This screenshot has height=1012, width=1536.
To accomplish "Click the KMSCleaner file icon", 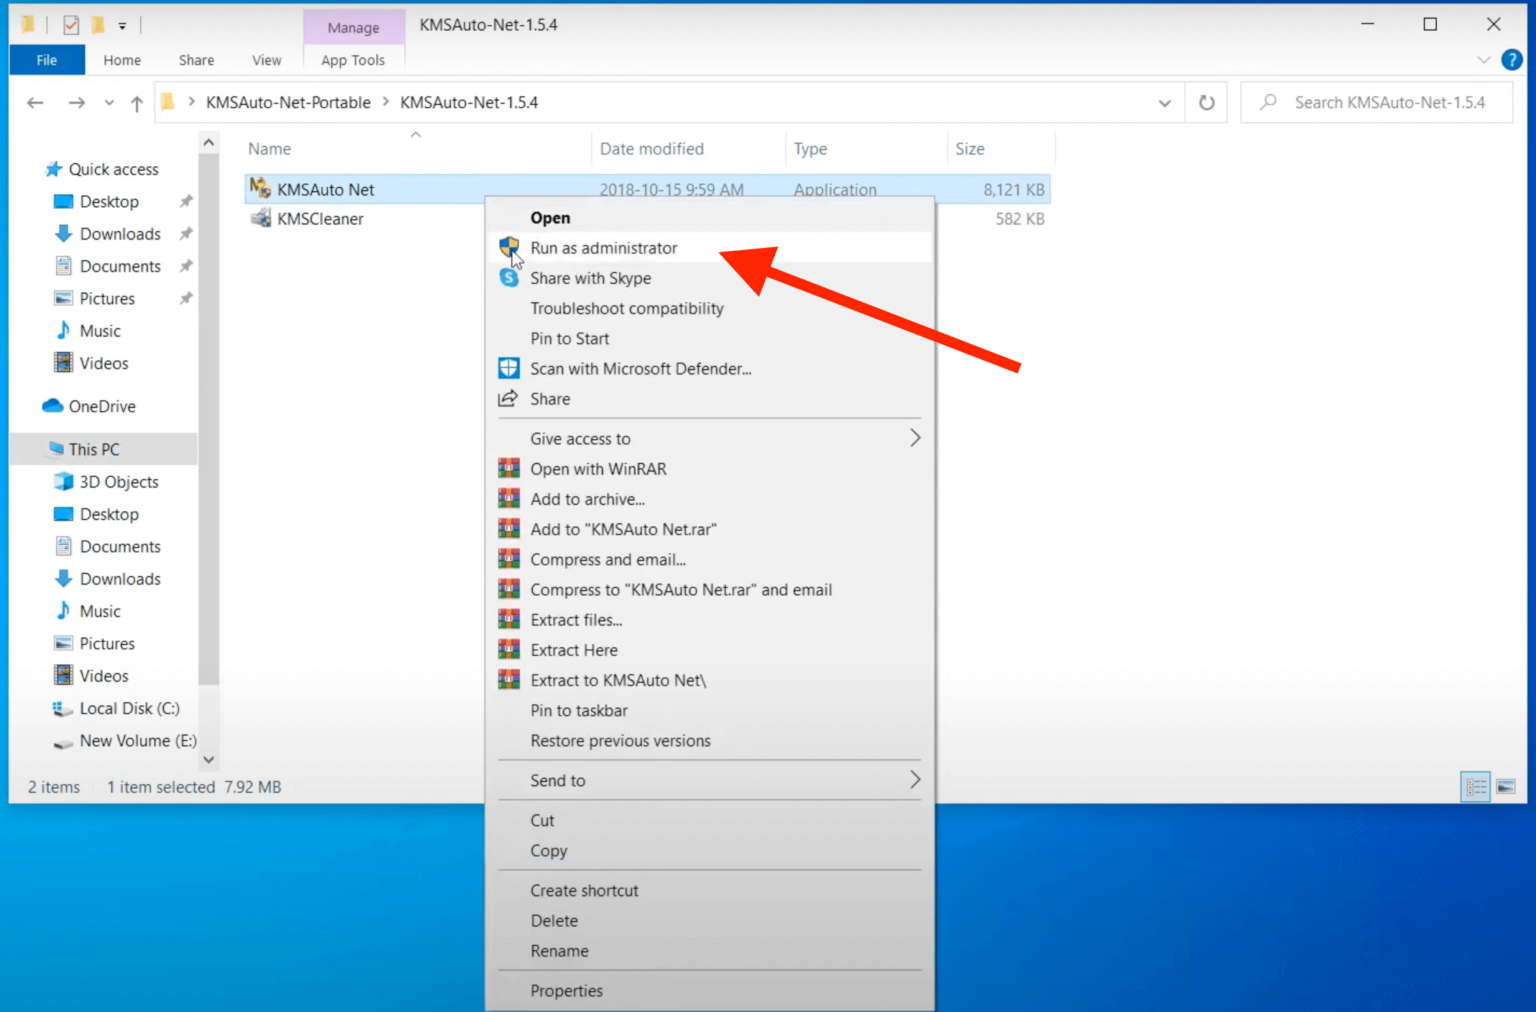I will click(x=260, y=218).
